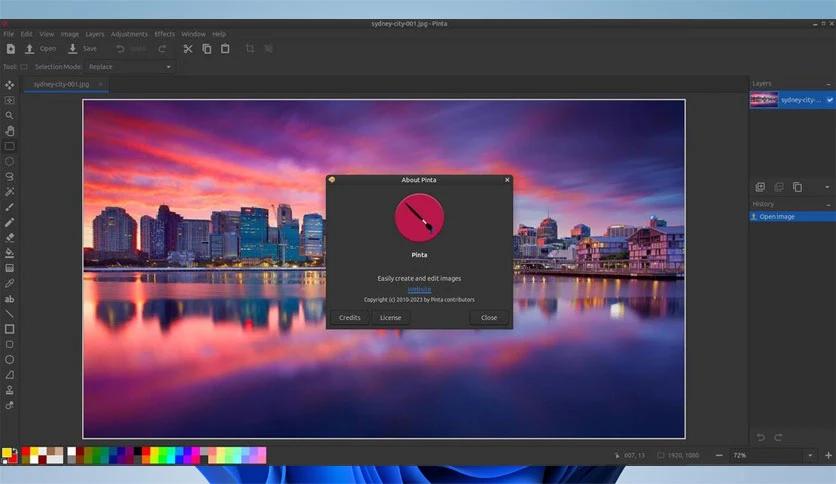836x484 pixels.
Task: Click License in About Pinta dialog
Action: [390, 318]
